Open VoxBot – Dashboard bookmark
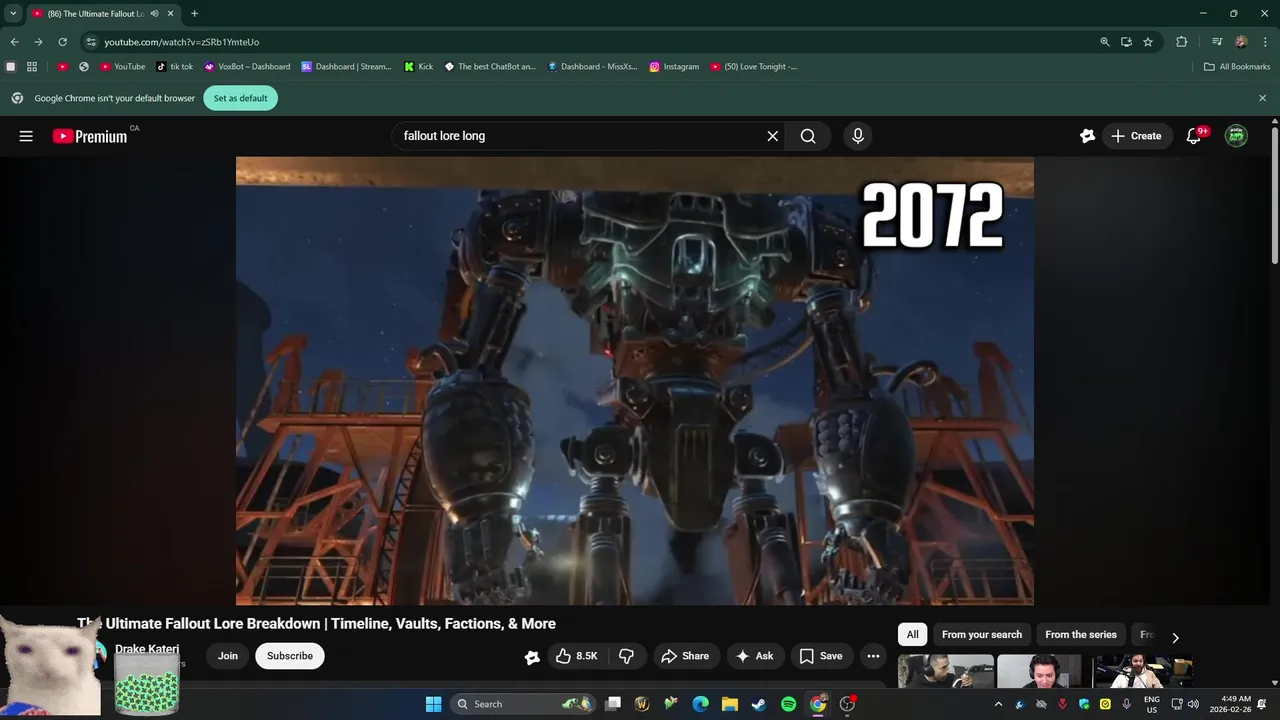 tap(247, 67)
